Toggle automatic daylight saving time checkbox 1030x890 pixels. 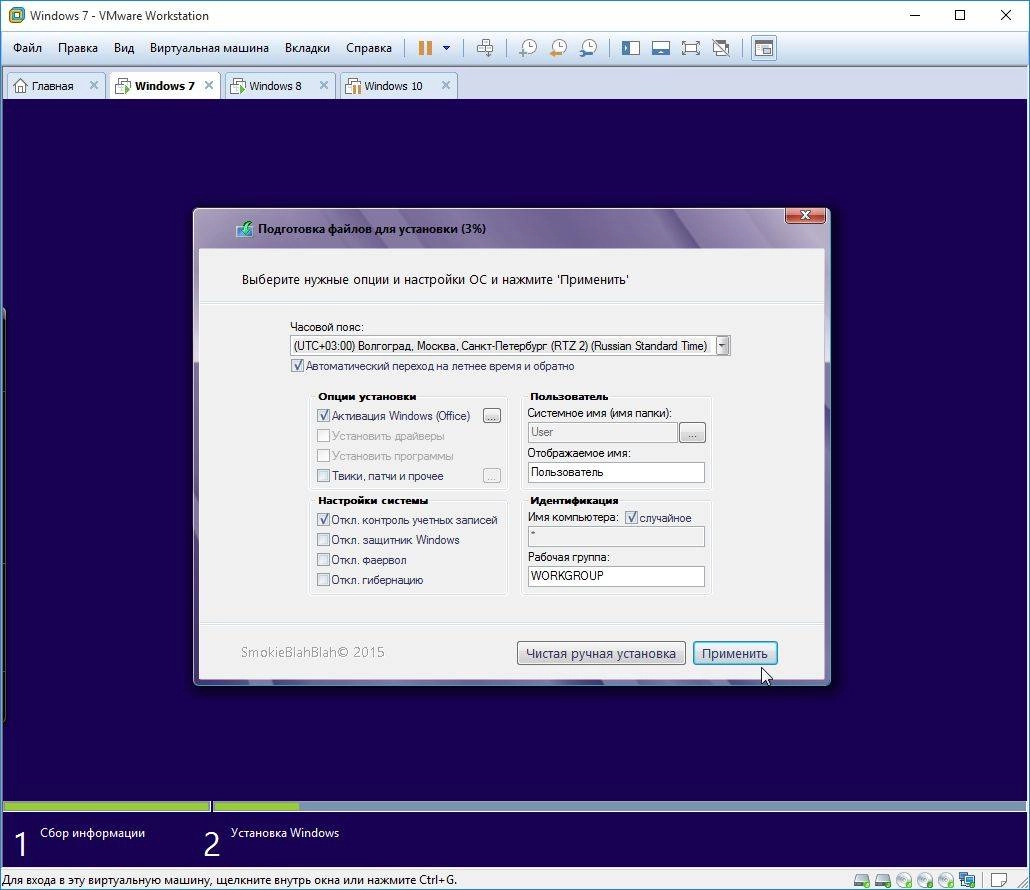[298, 366]
